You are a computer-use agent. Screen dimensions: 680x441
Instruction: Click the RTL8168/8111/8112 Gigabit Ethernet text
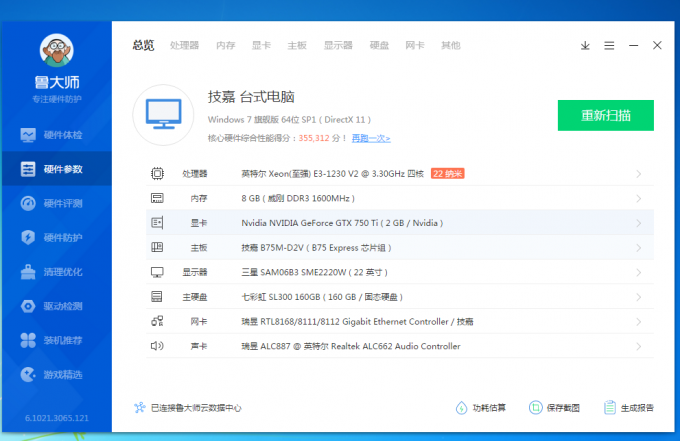[x=357, y=322]
